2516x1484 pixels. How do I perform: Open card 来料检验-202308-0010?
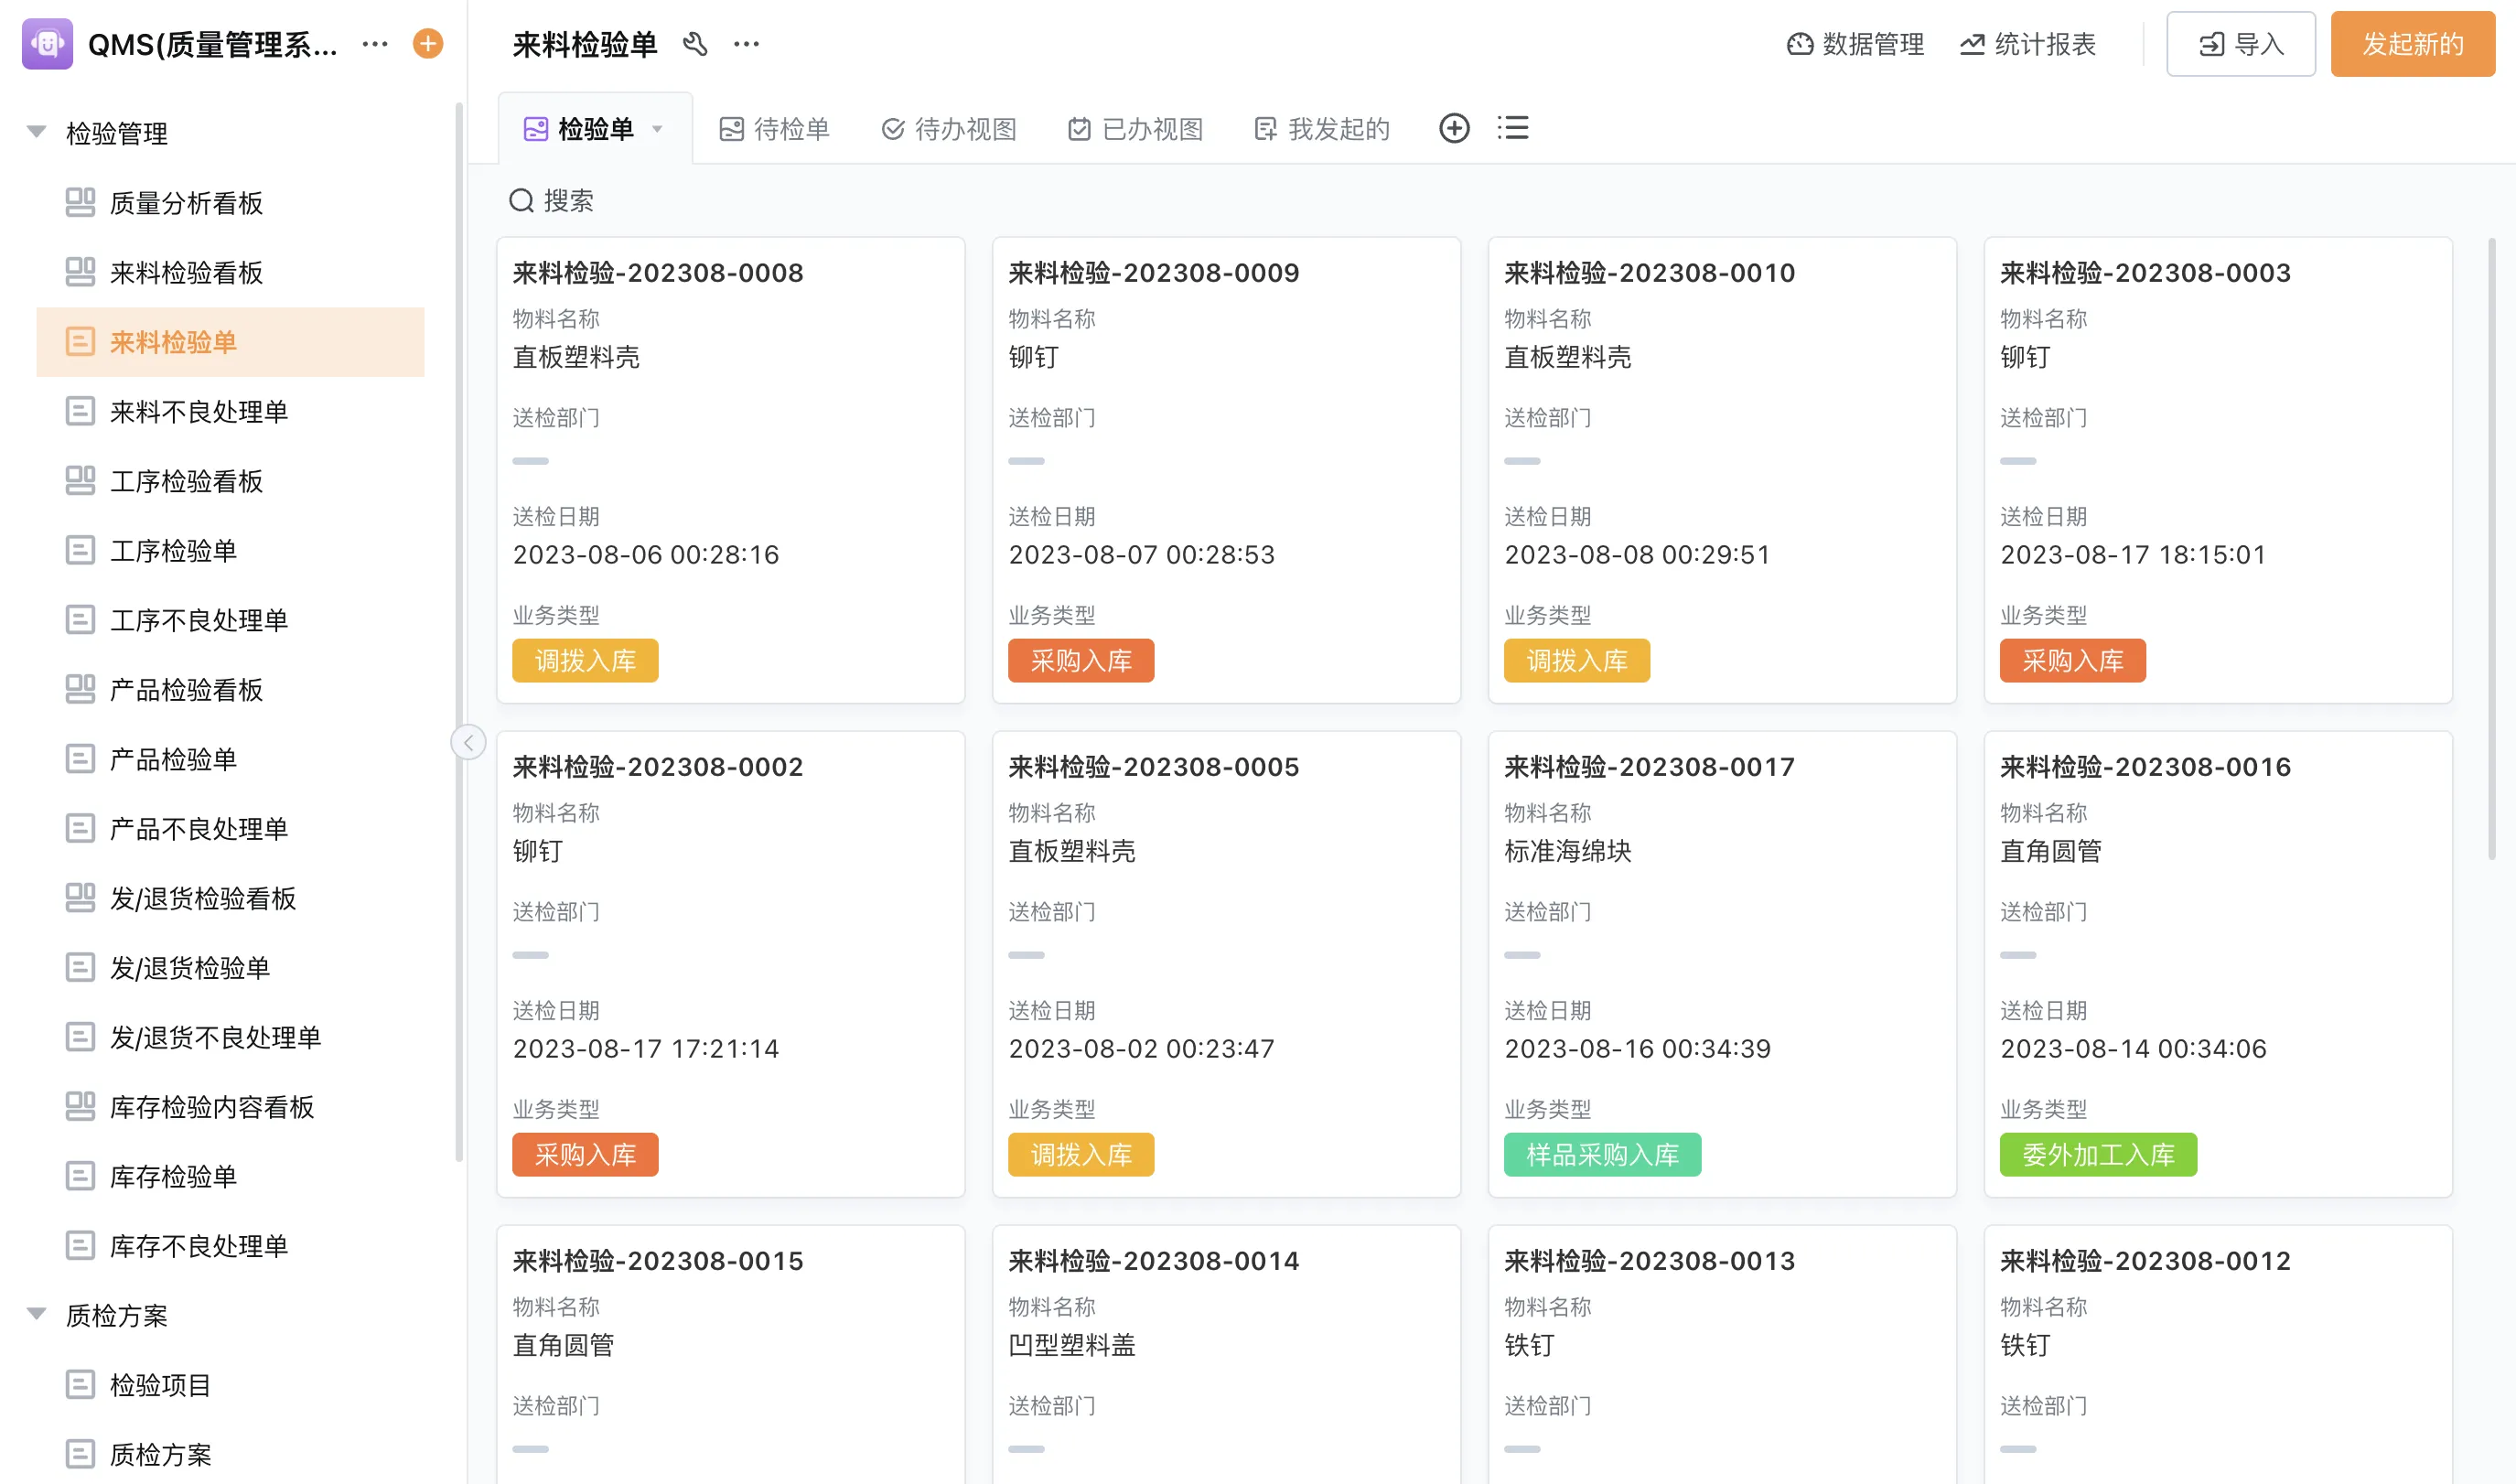pos(1722,470)
